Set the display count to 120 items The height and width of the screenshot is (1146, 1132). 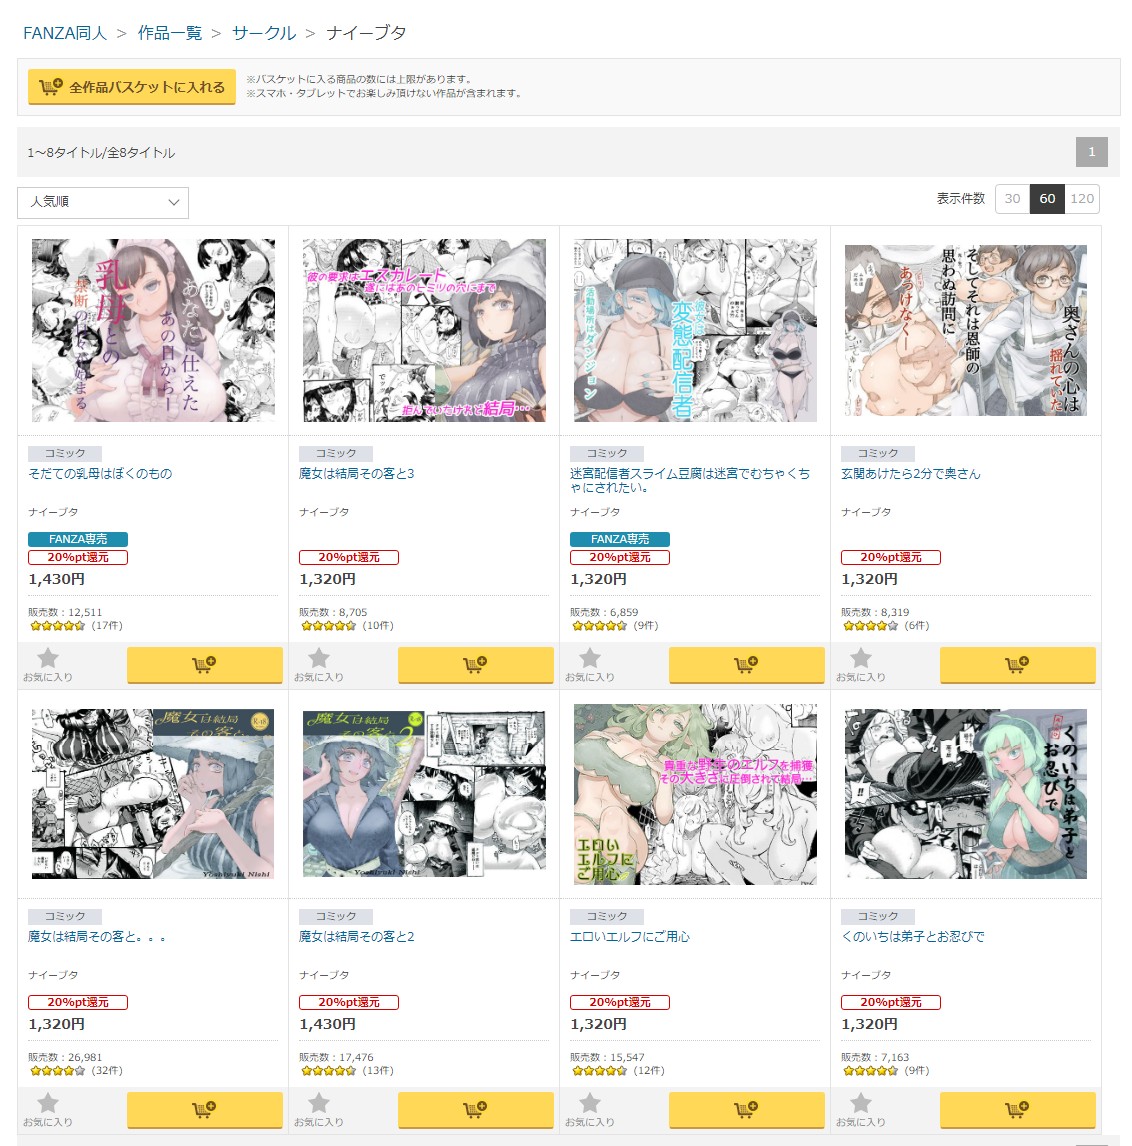coord(1082,199)
